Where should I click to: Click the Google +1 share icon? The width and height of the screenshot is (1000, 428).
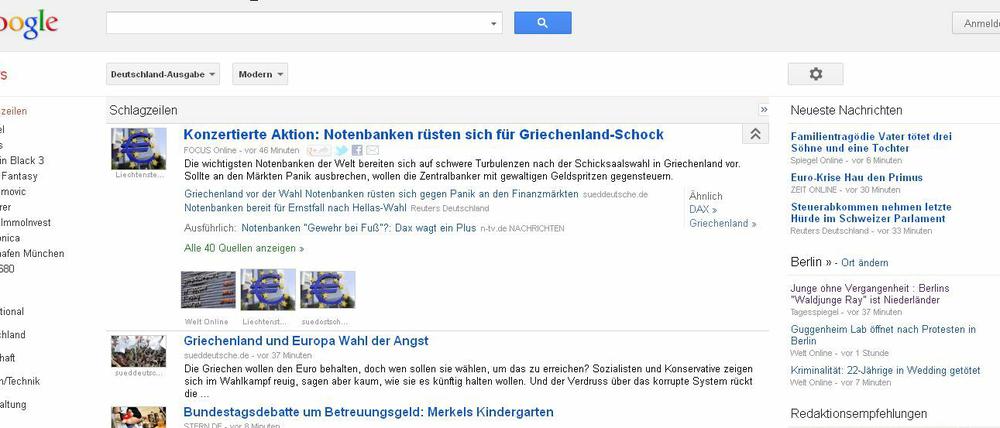318,151
